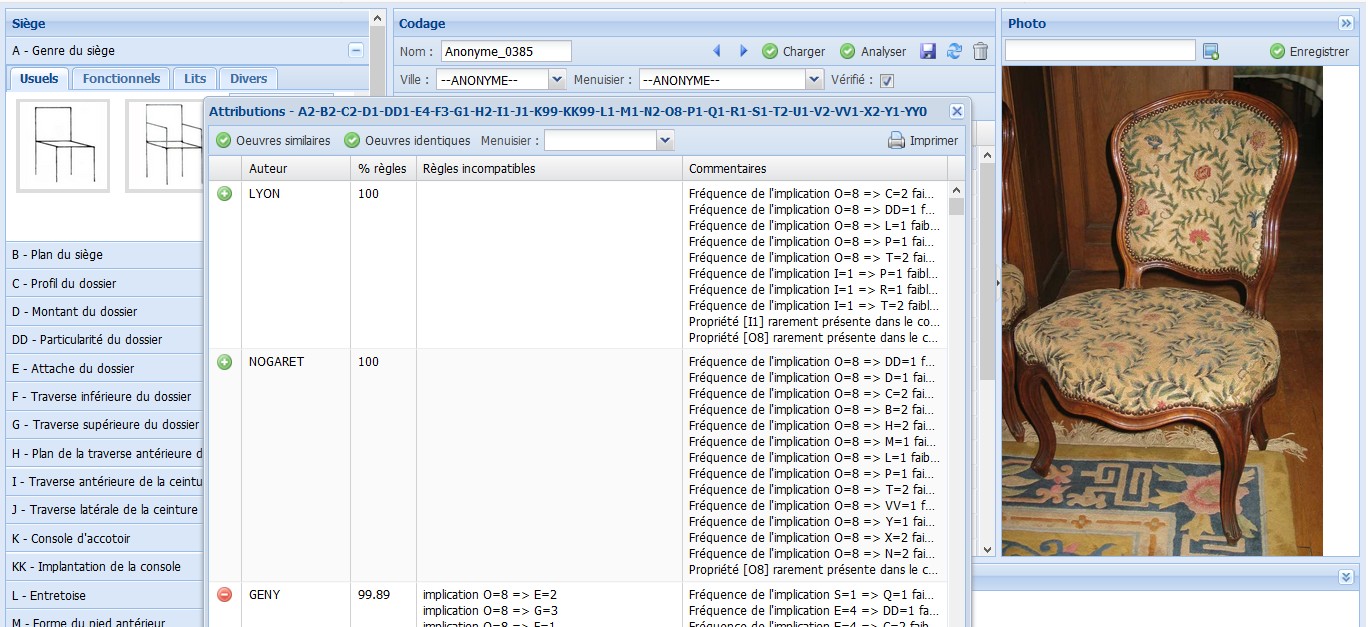
Task: Open the Menuisier dropdown in Codage panel
Action: [814, 79]
